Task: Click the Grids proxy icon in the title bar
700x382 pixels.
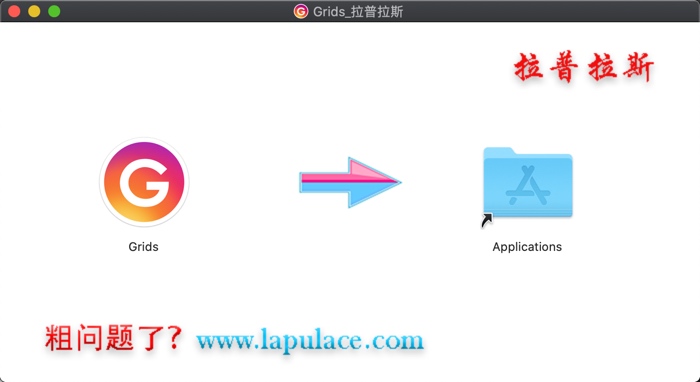Action: [x=301, y=11]
